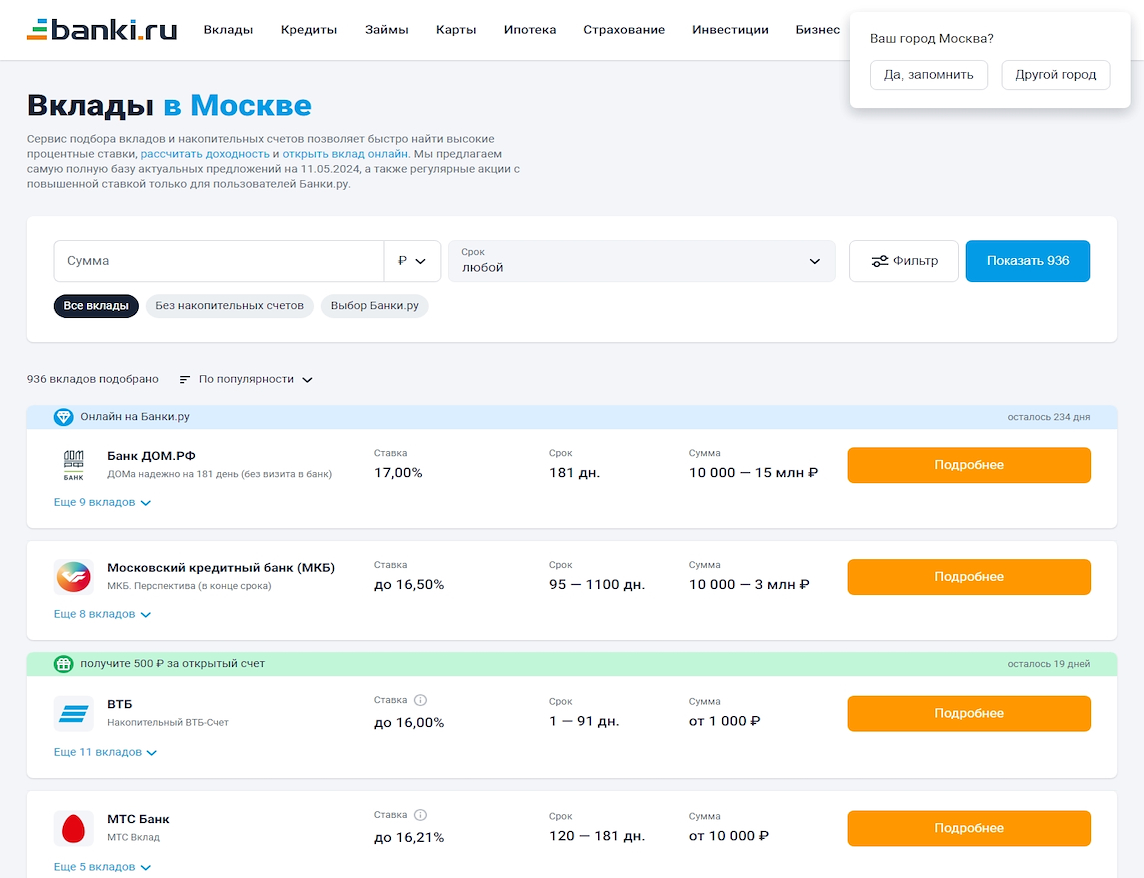Follow the открыть вклад онлайн link
This screenshot has height=878, width=1144.
tap(345, 154)
